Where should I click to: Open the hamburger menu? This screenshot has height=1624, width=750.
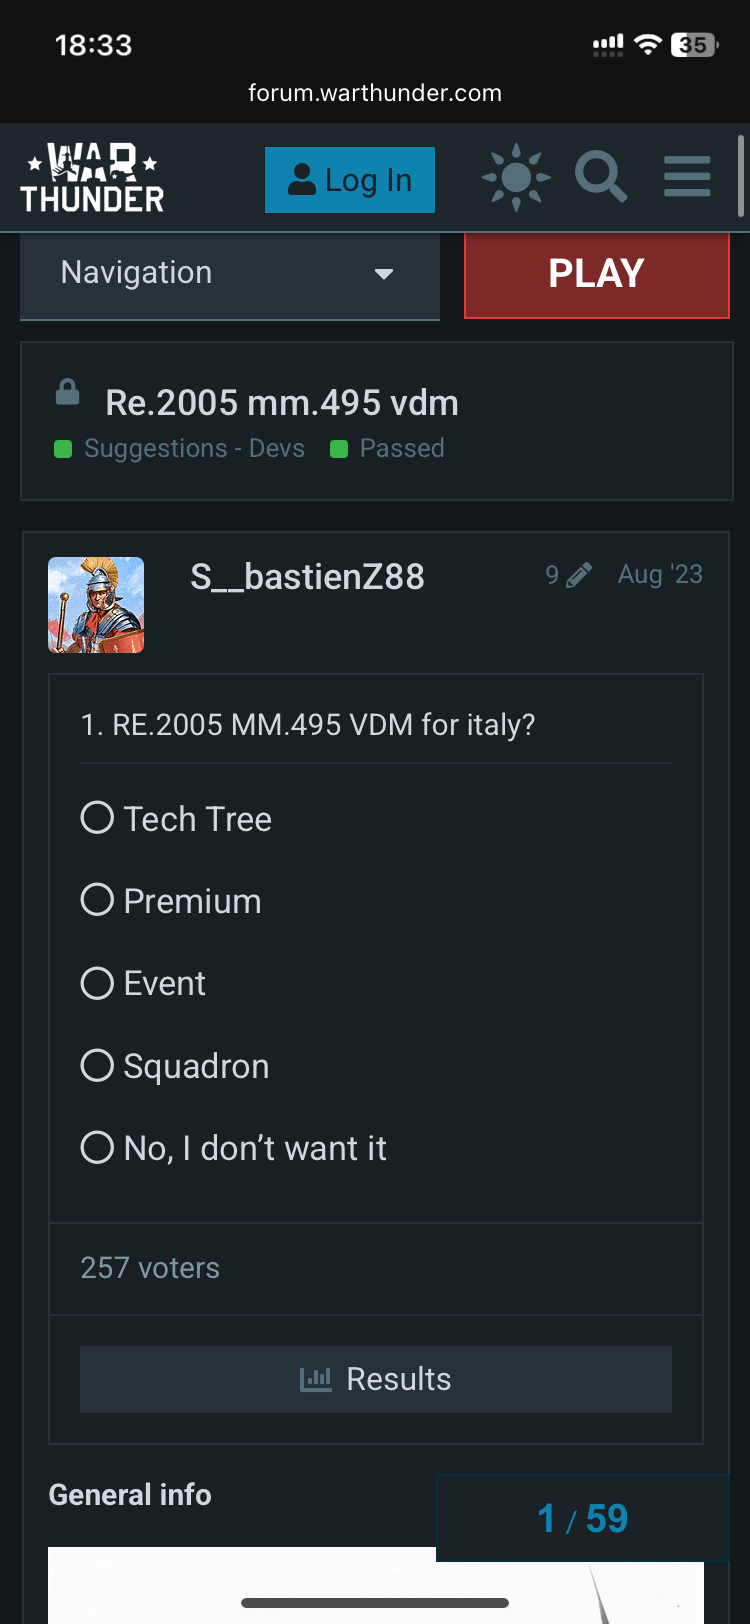coord(687,178)
